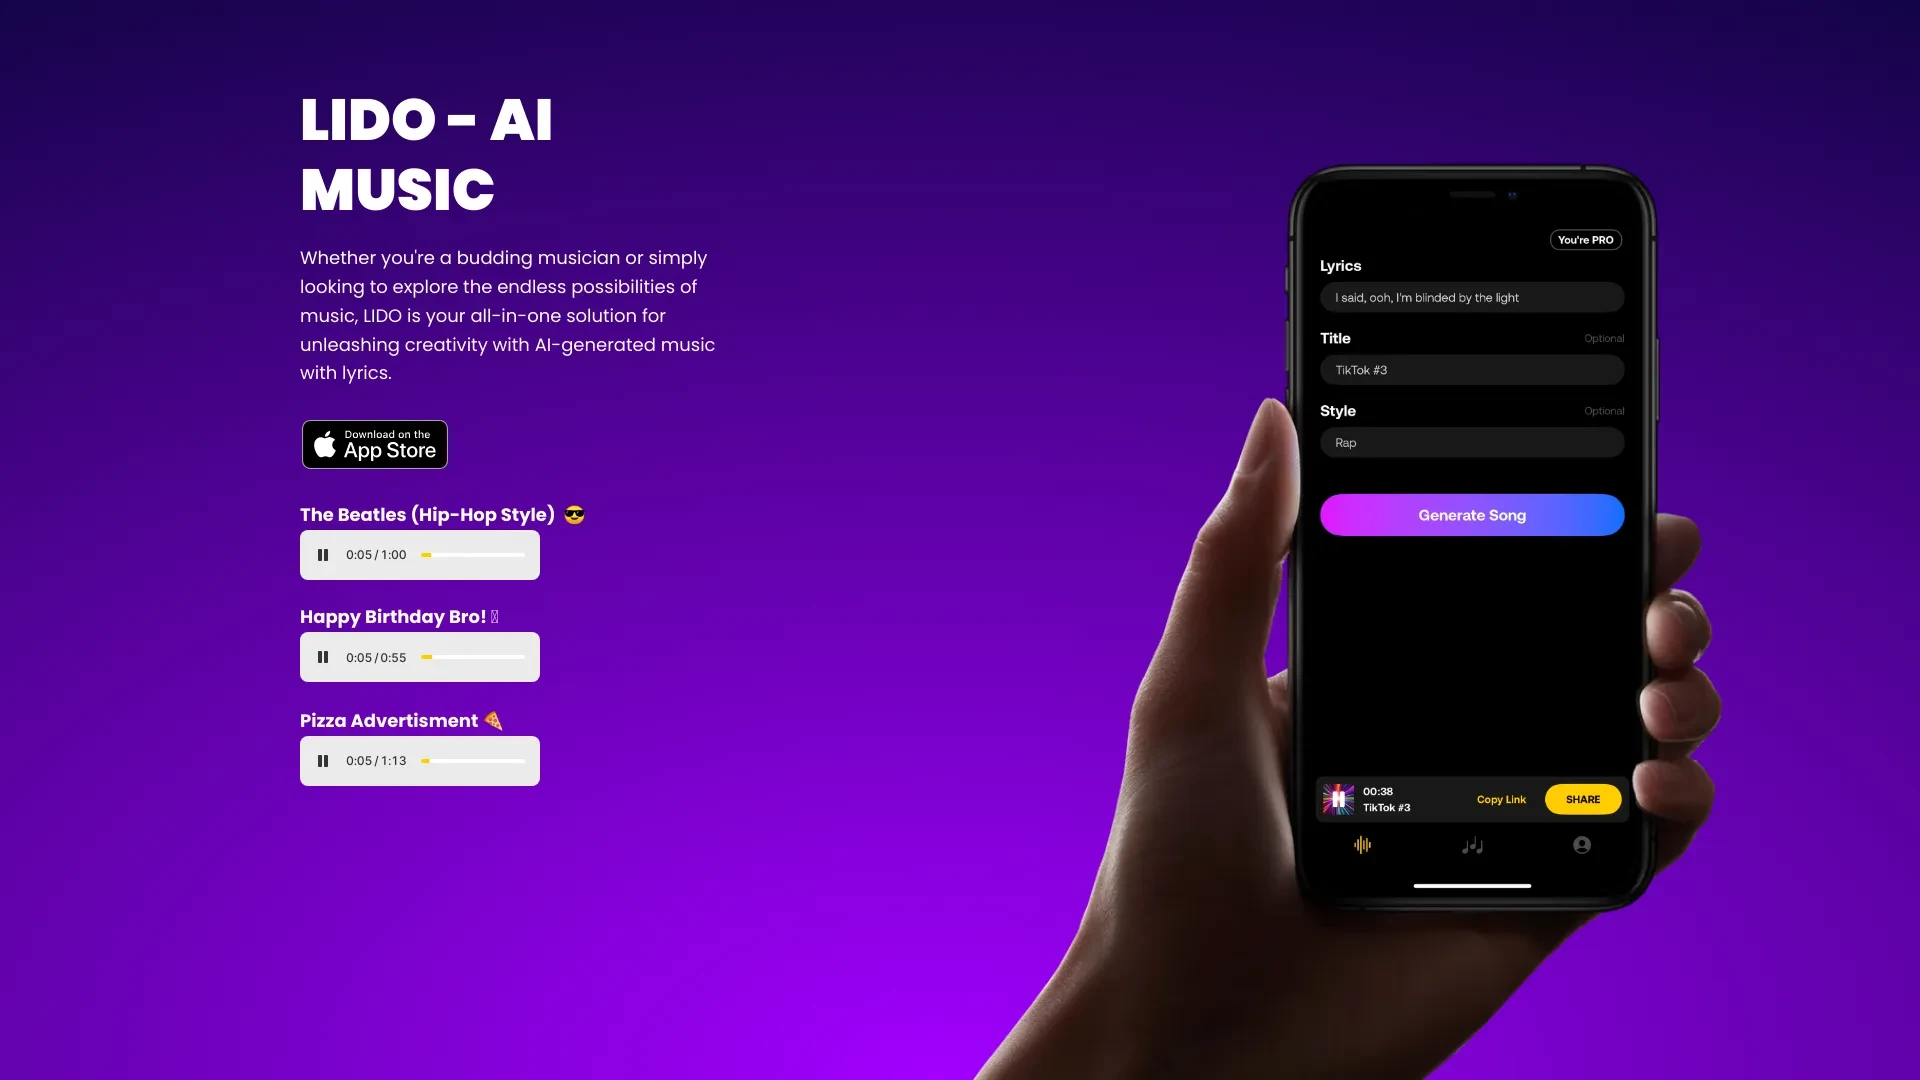This screenshot has width=1920, height=1080.
Task: Click the play/pause icon for Pizza Advertisement
Action: point(324,761)
